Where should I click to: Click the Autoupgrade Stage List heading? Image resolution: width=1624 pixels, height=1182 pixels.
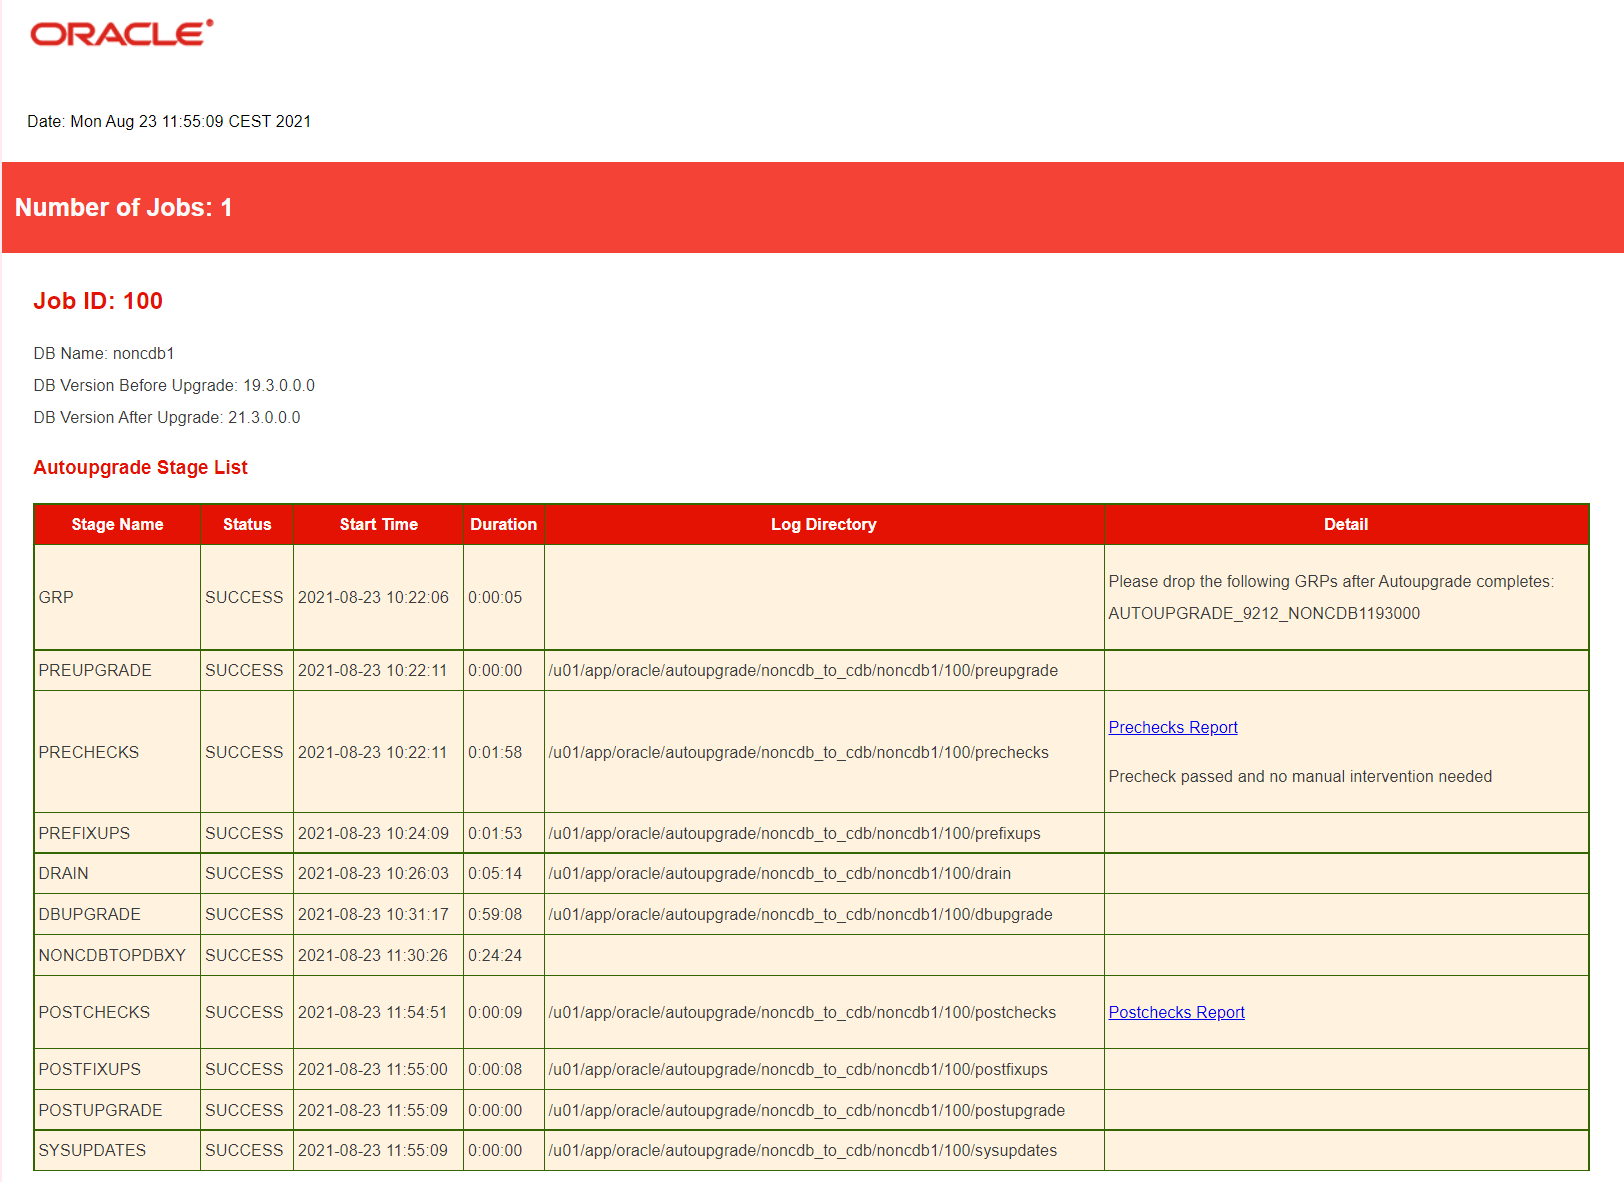coord(140,467)
